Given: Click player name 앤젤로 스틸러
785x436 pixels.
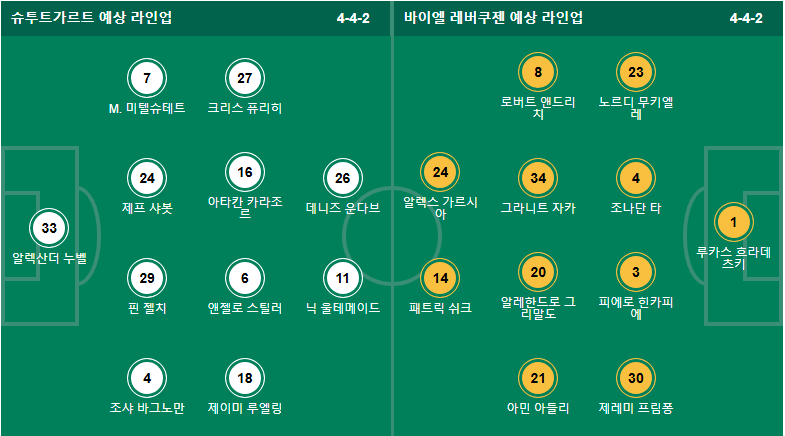Looking at the screenshot, I should pyautogui.click(x=245, y=308).
